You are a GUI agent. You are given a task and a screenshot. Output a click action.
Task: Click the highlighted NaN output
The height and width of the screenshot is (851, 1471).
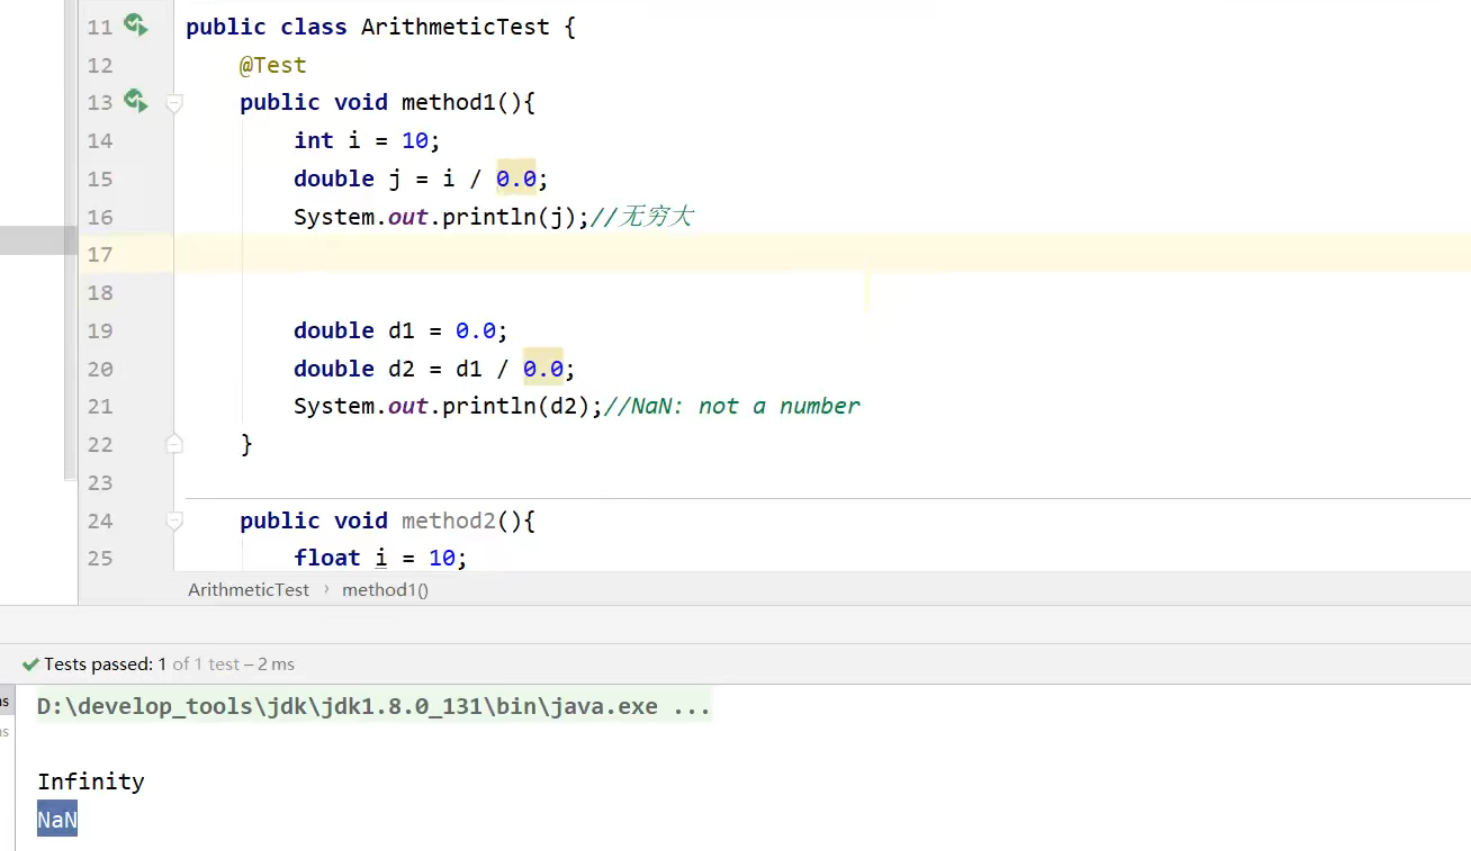click(x=57, y=820)
